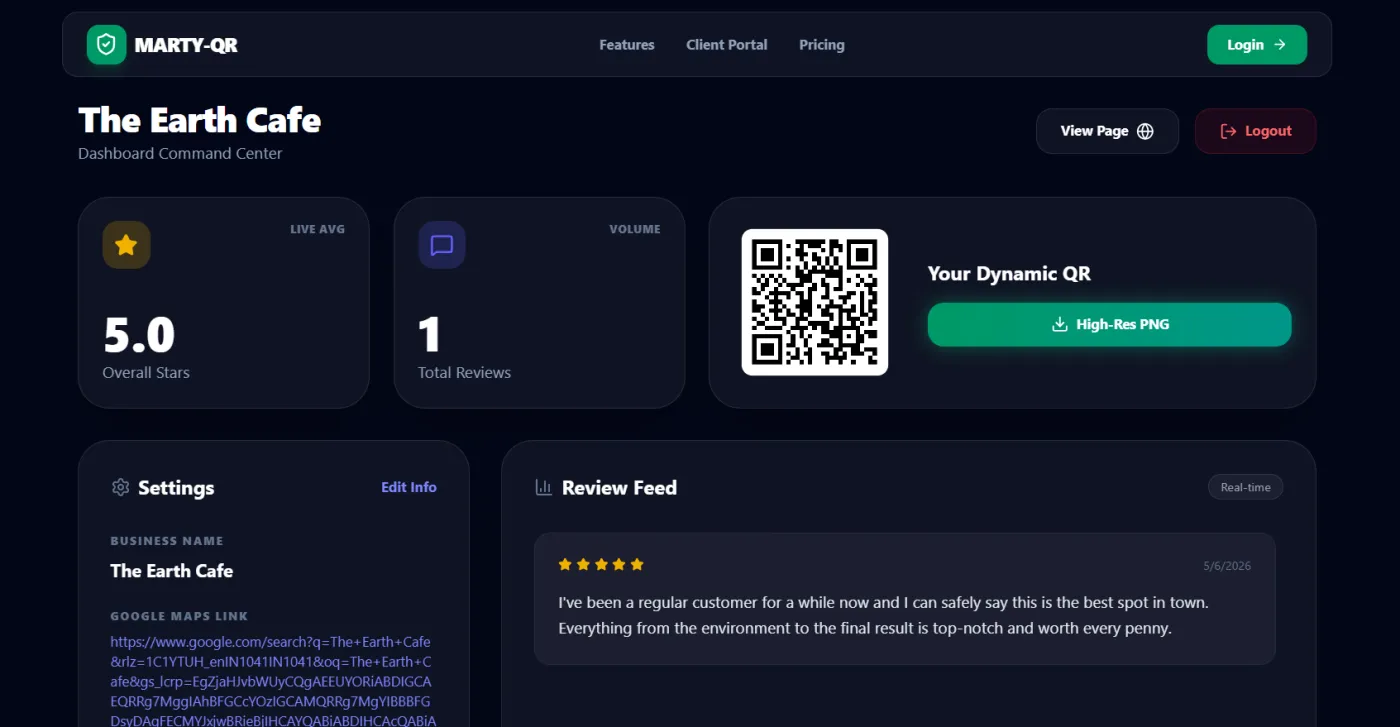This screenshot has width=1400, height=727.
Task: Click the chat bubble icon in Volume card
Action: coord(442,245)
